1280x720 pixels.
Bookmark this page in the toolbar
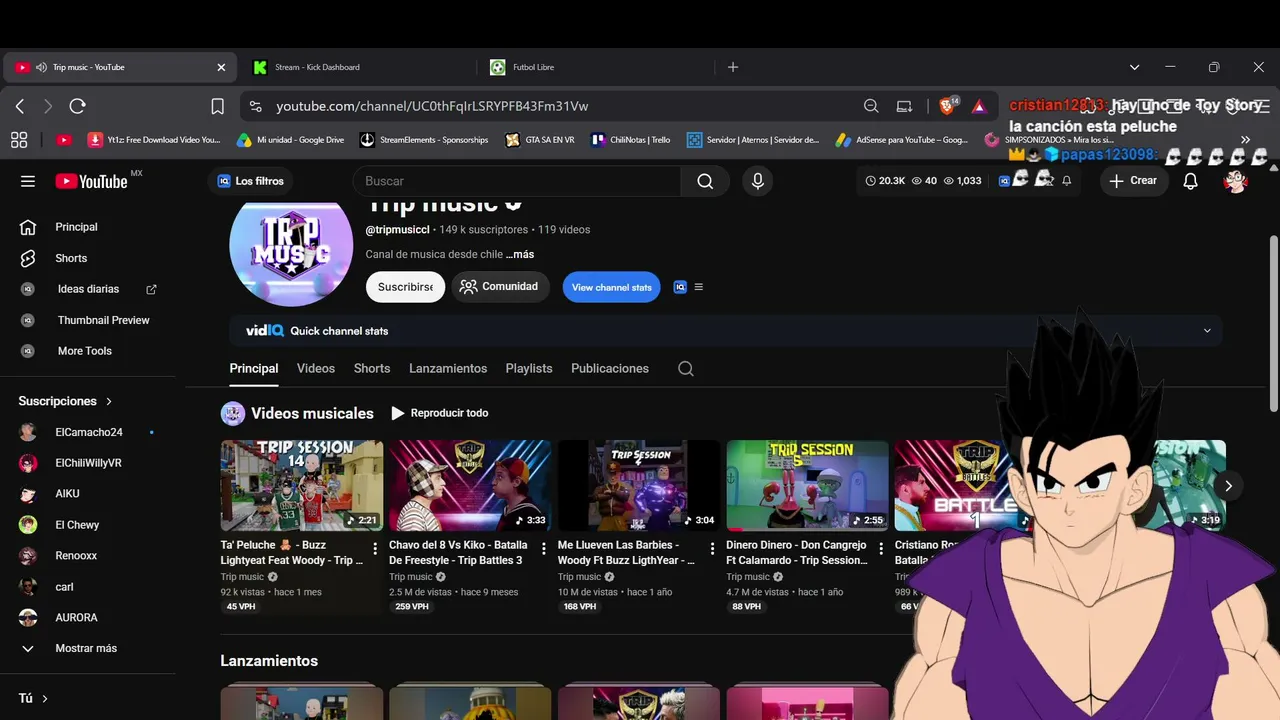[x=217, y=106]
